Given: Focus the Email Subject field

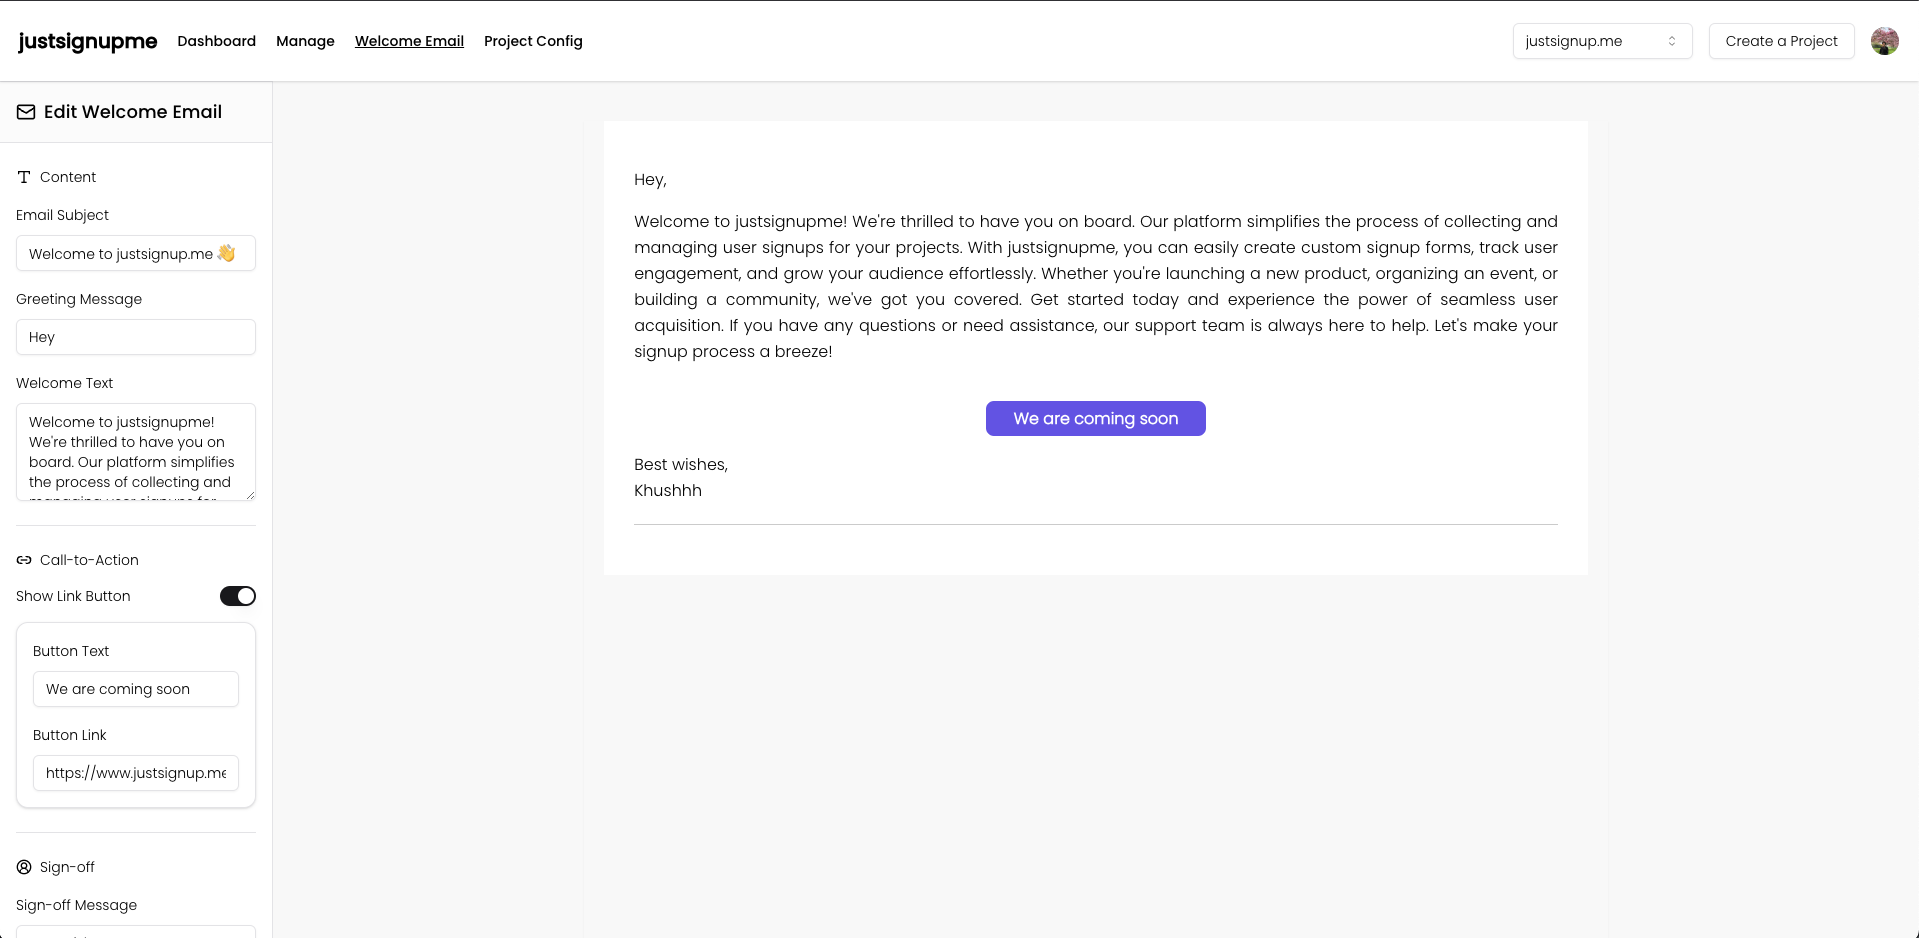Looking at the screenshot, I should tap(136, 253).
